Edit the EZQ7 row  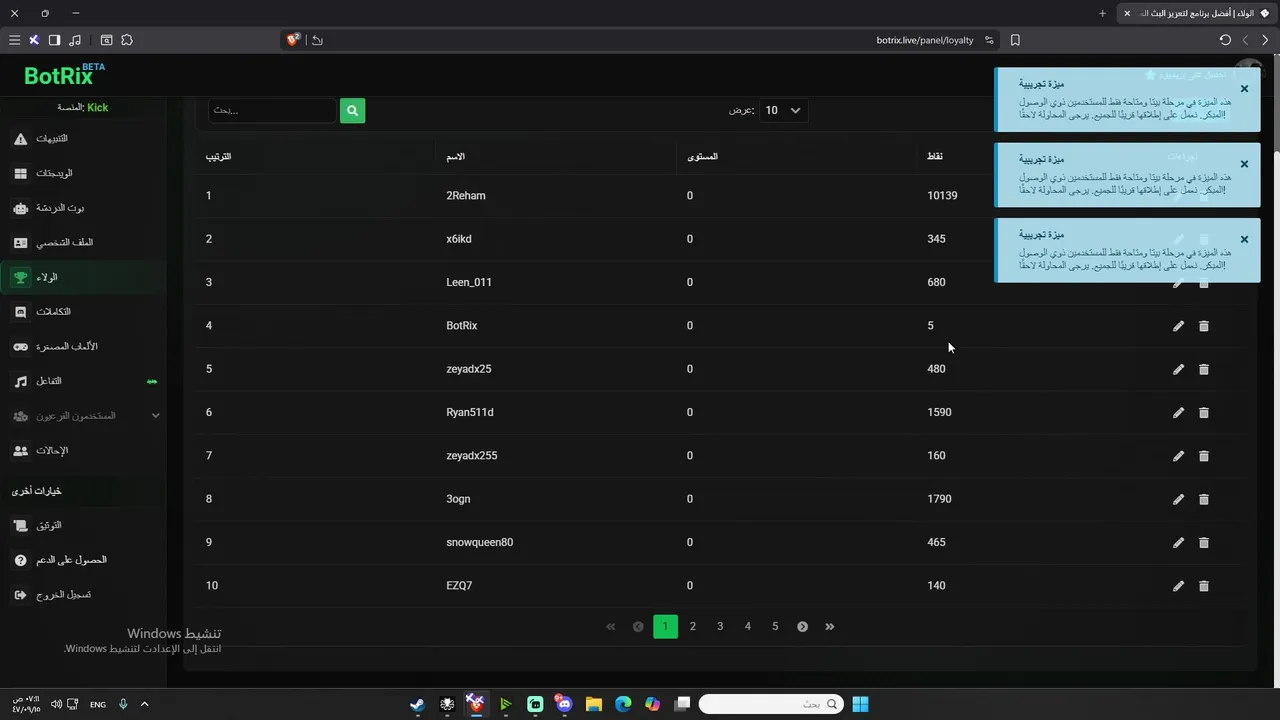pos(1178,586)
